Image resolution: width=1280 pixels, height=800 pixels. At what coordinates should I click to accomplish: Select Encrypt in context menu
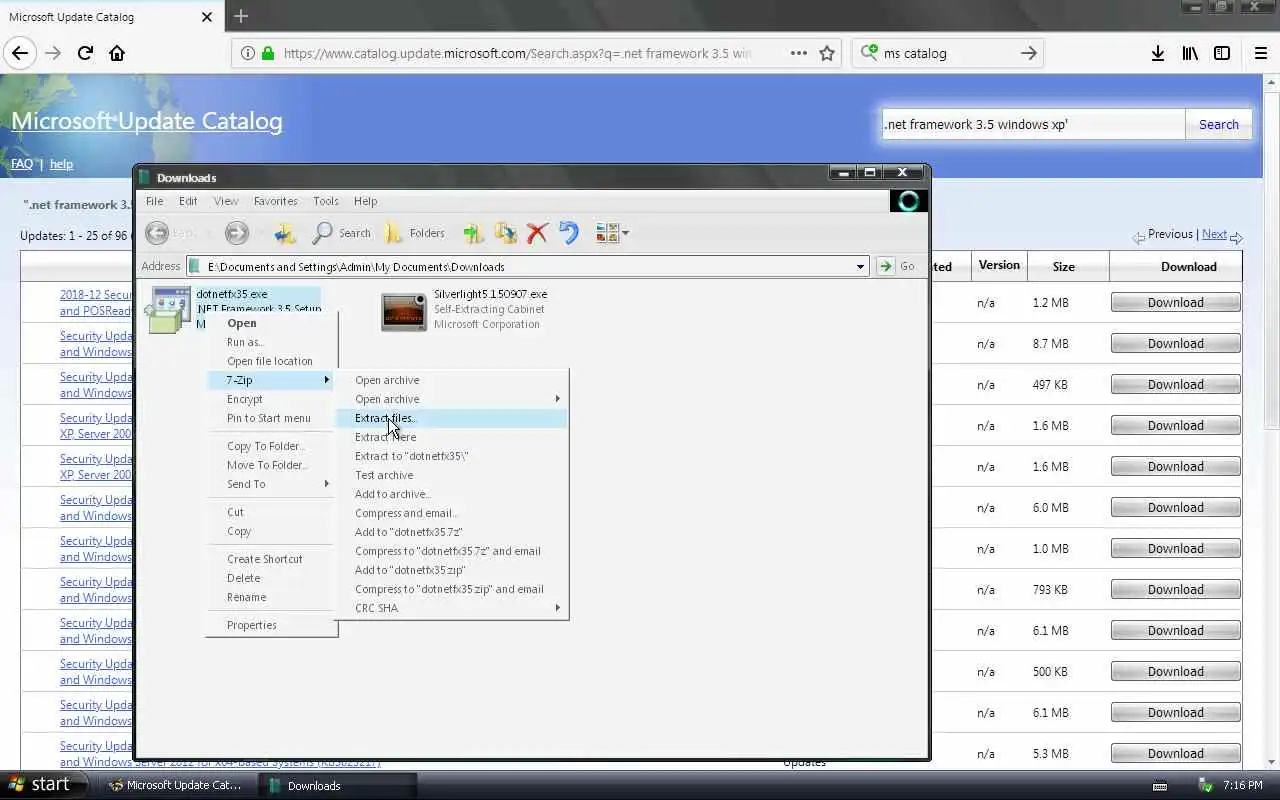[x=271, y=399]
